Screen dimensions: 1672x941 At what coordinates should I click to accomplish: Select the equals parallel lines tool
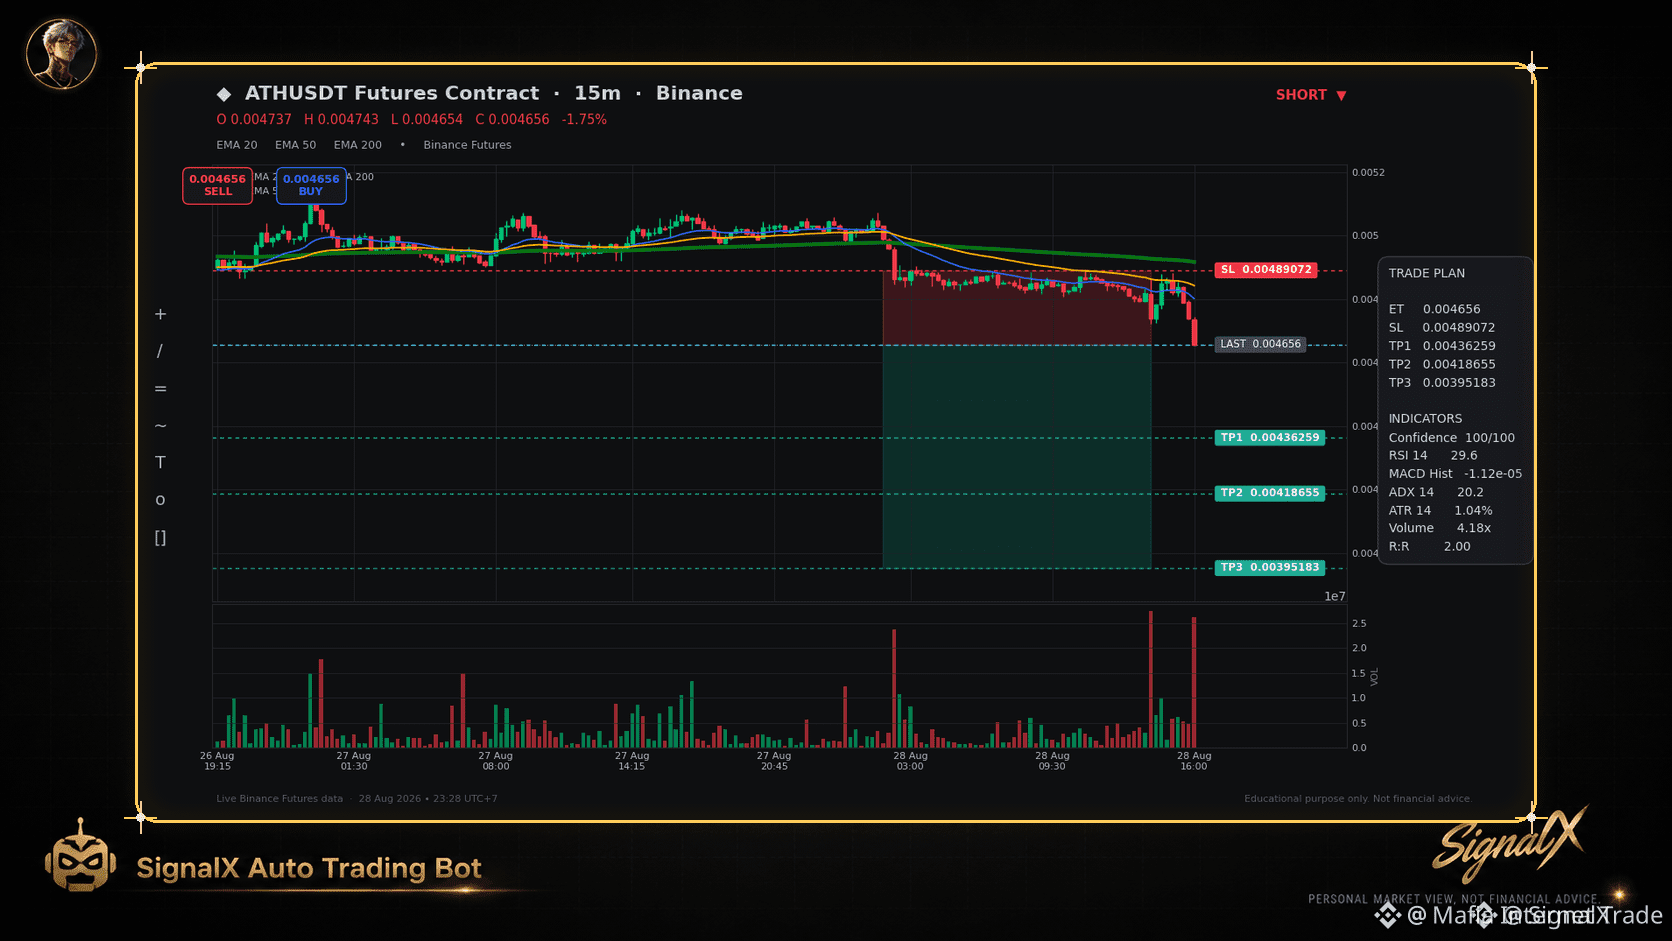[160, 388]
